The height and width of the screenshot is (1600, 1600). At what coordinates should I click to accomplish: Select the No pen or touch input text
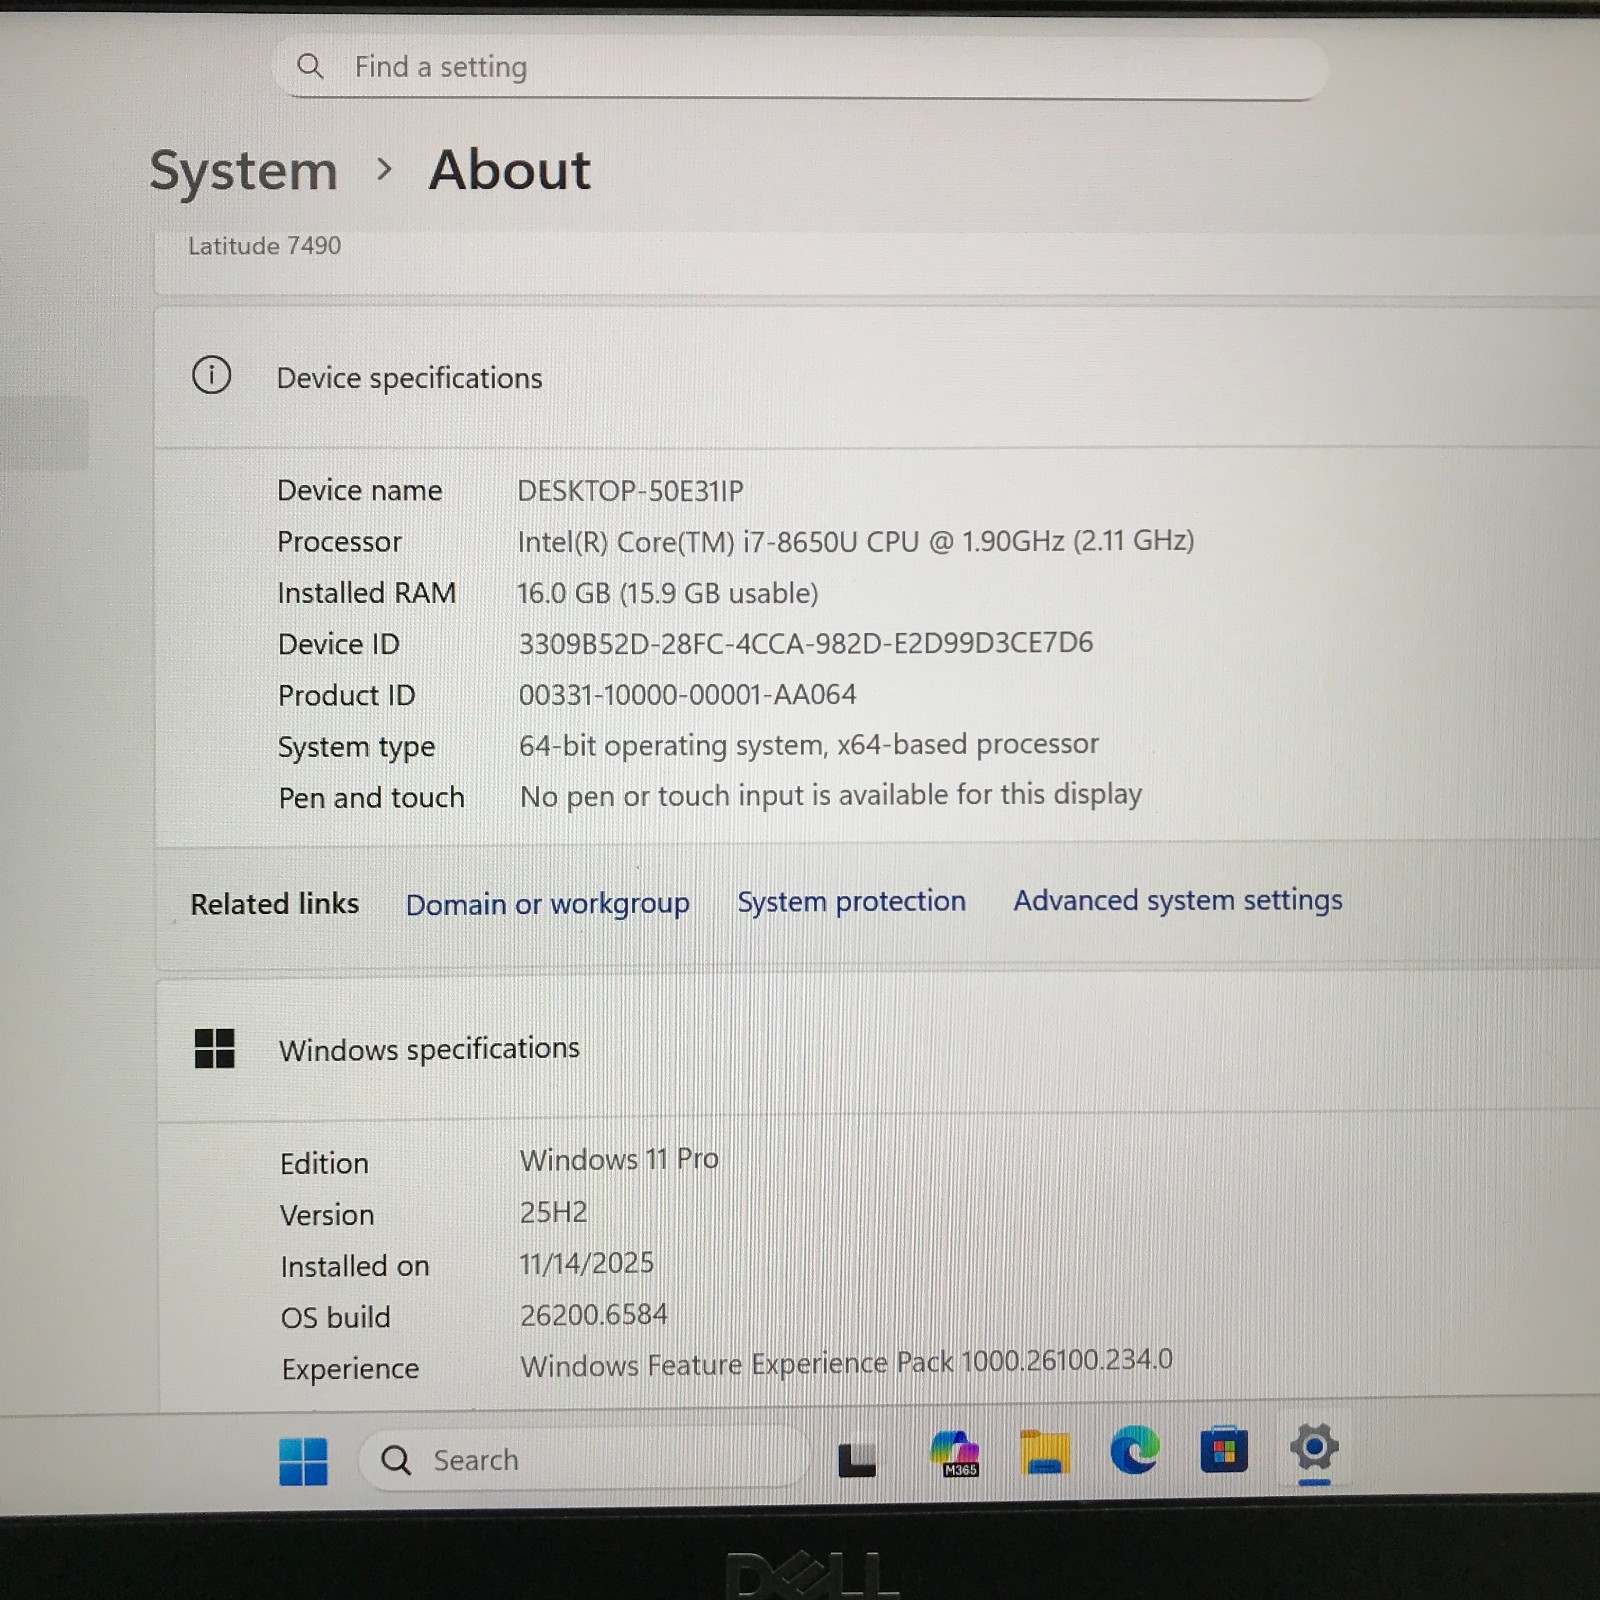(x=831, y=795)
